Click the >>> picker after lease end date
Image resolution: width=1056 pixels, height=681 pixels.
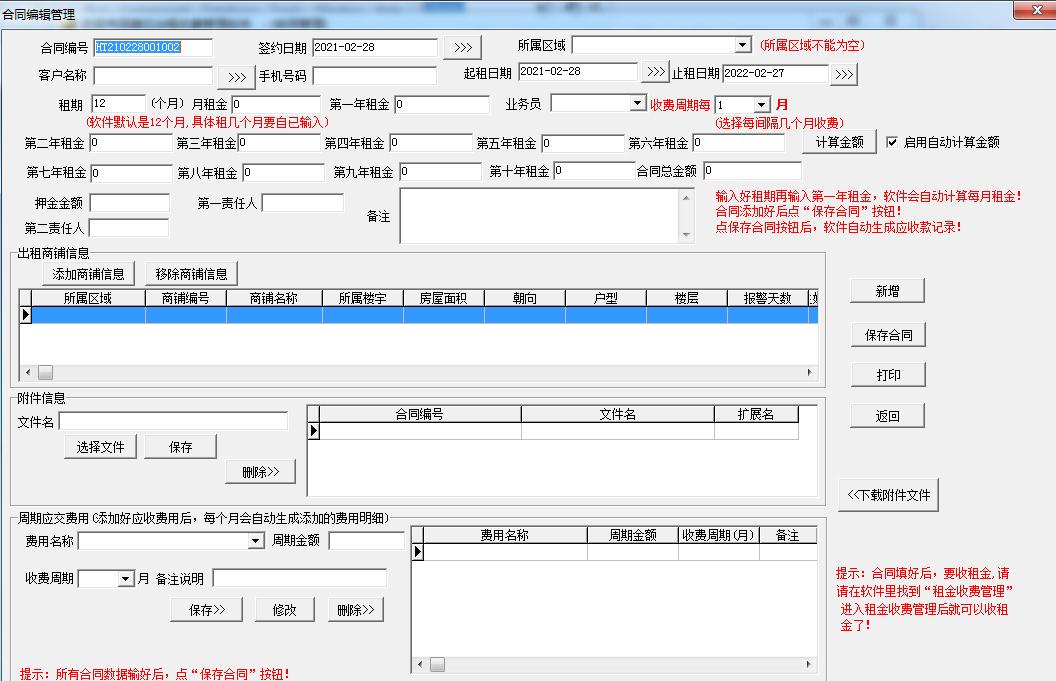pos(843,75)
